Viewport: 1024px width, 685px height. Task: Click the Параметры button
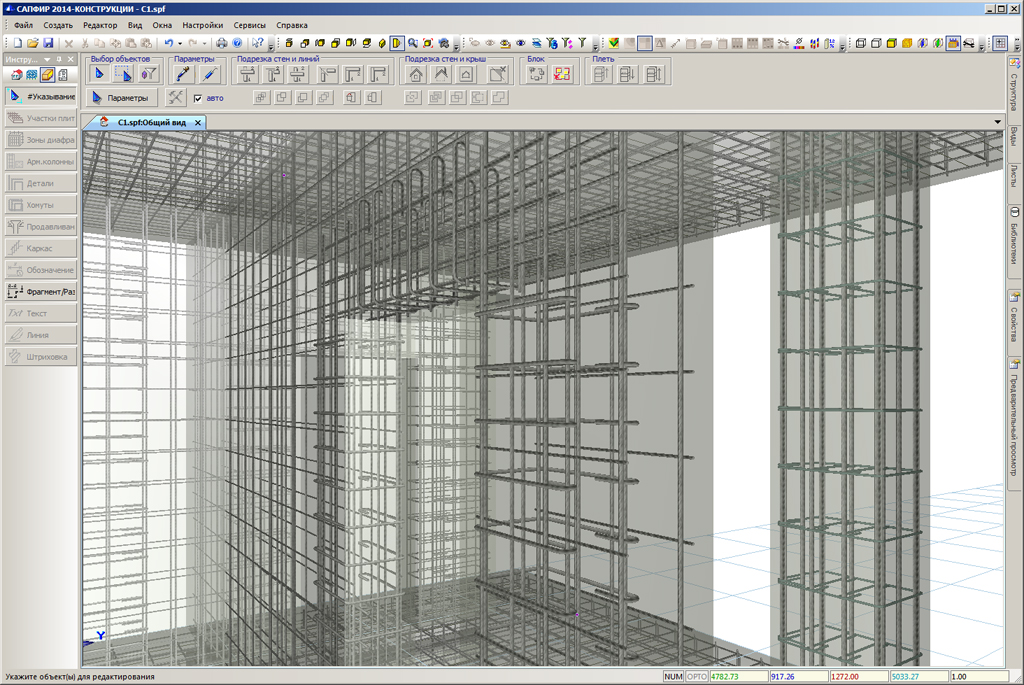[x=121, y=98]
